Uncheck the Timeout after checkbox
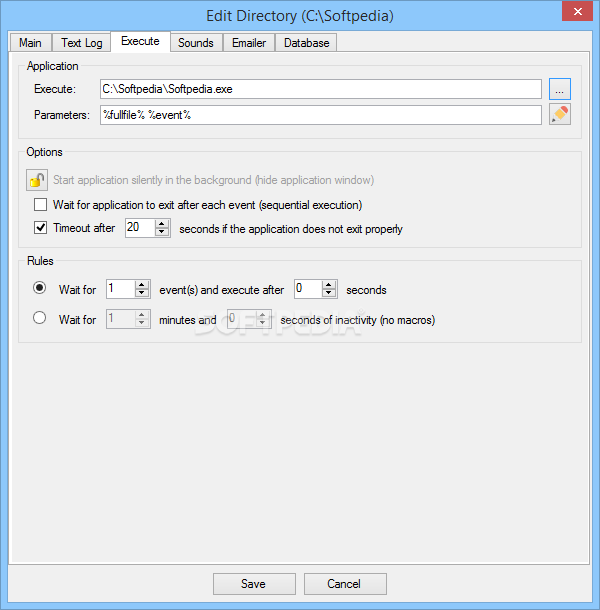The width and height of the screenshot is (600, 610). tap(40, 228)
